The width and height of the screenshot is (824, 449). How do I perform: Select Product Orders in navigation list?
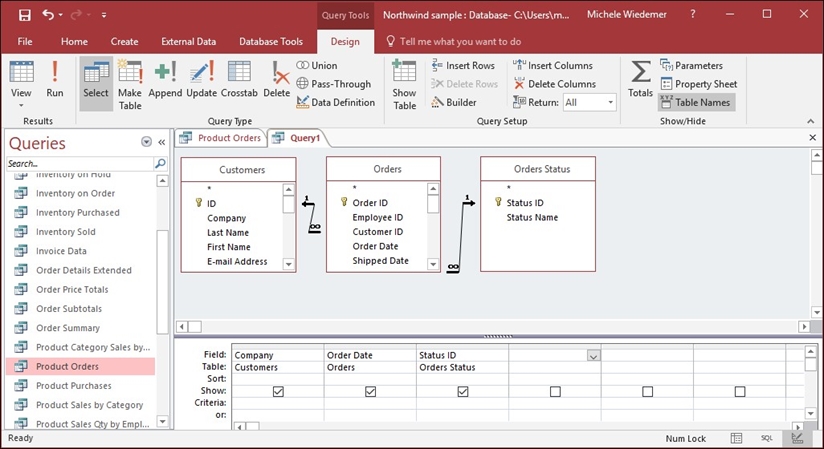tap(81, 366)
